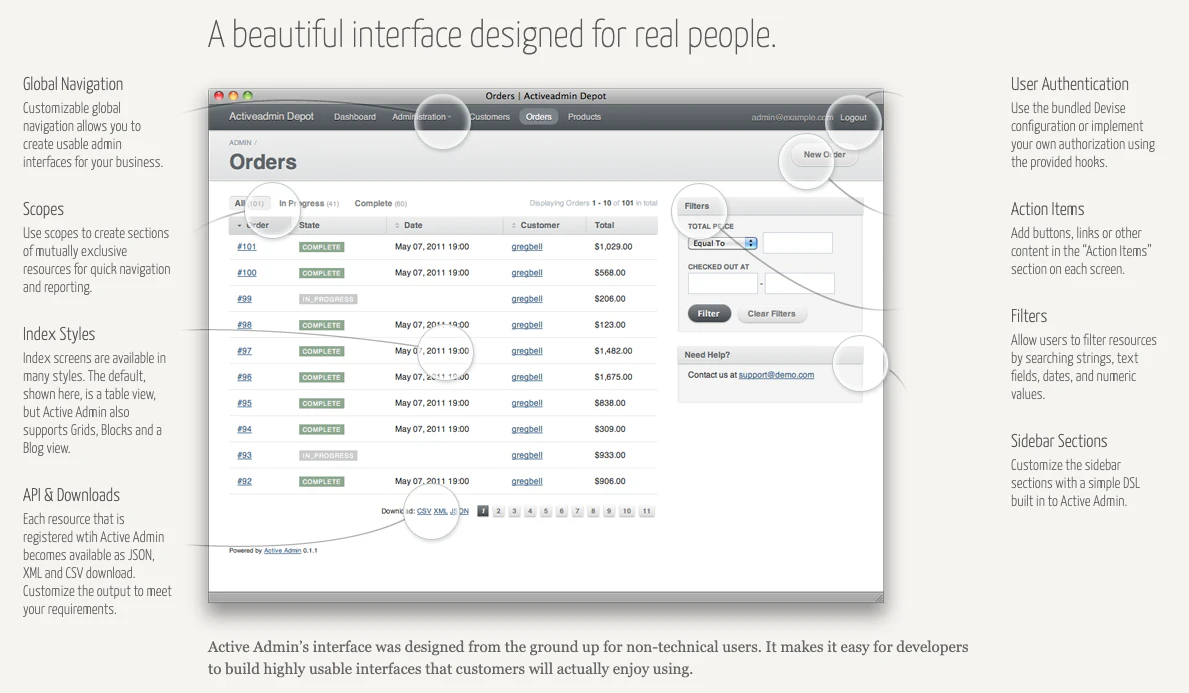Viewport: 1189px width, 693px height.
Task: Open the Equal To filter dropdown
Action: [723, 243]
